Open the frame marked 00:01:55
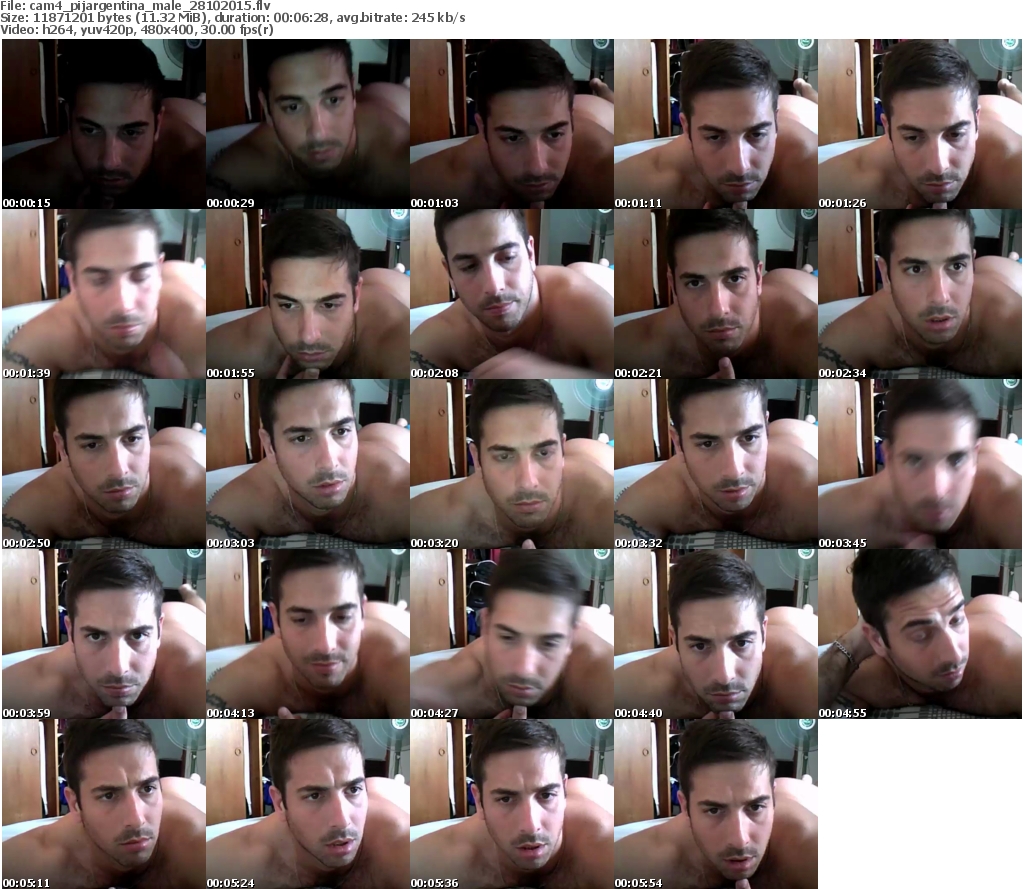Viewport: 1024px width, 889px height. (308, 294)
